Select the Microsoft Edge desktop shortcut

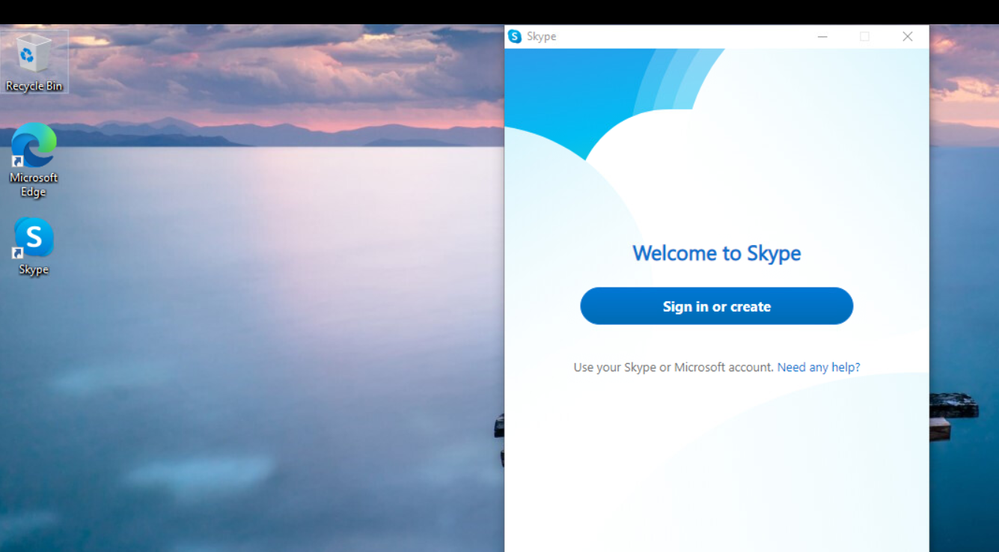coord(34,161)
